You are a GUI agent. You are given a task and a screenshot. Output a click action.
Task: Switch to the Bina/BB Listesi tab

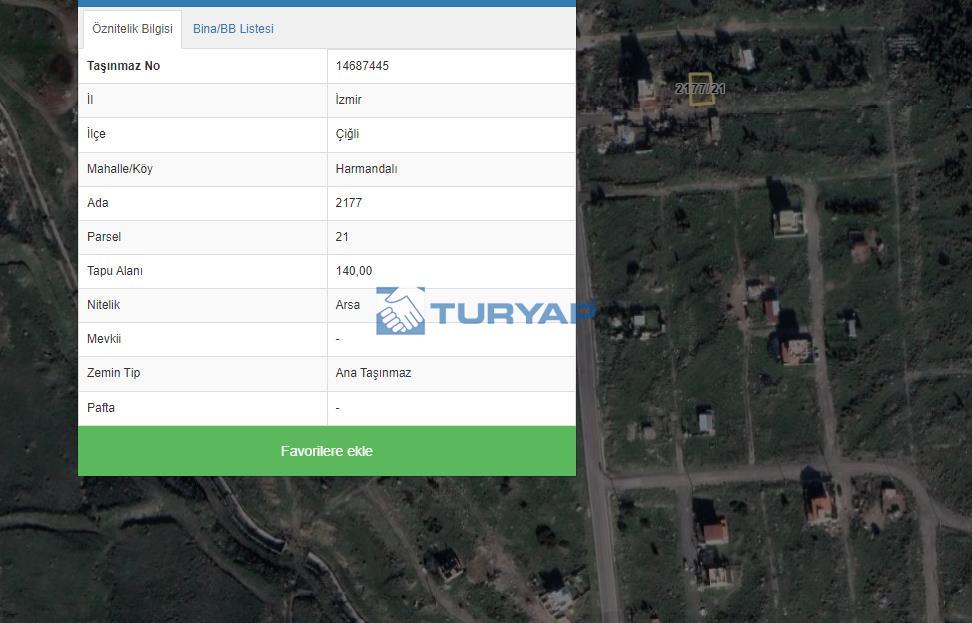click(x=233, y=29)
